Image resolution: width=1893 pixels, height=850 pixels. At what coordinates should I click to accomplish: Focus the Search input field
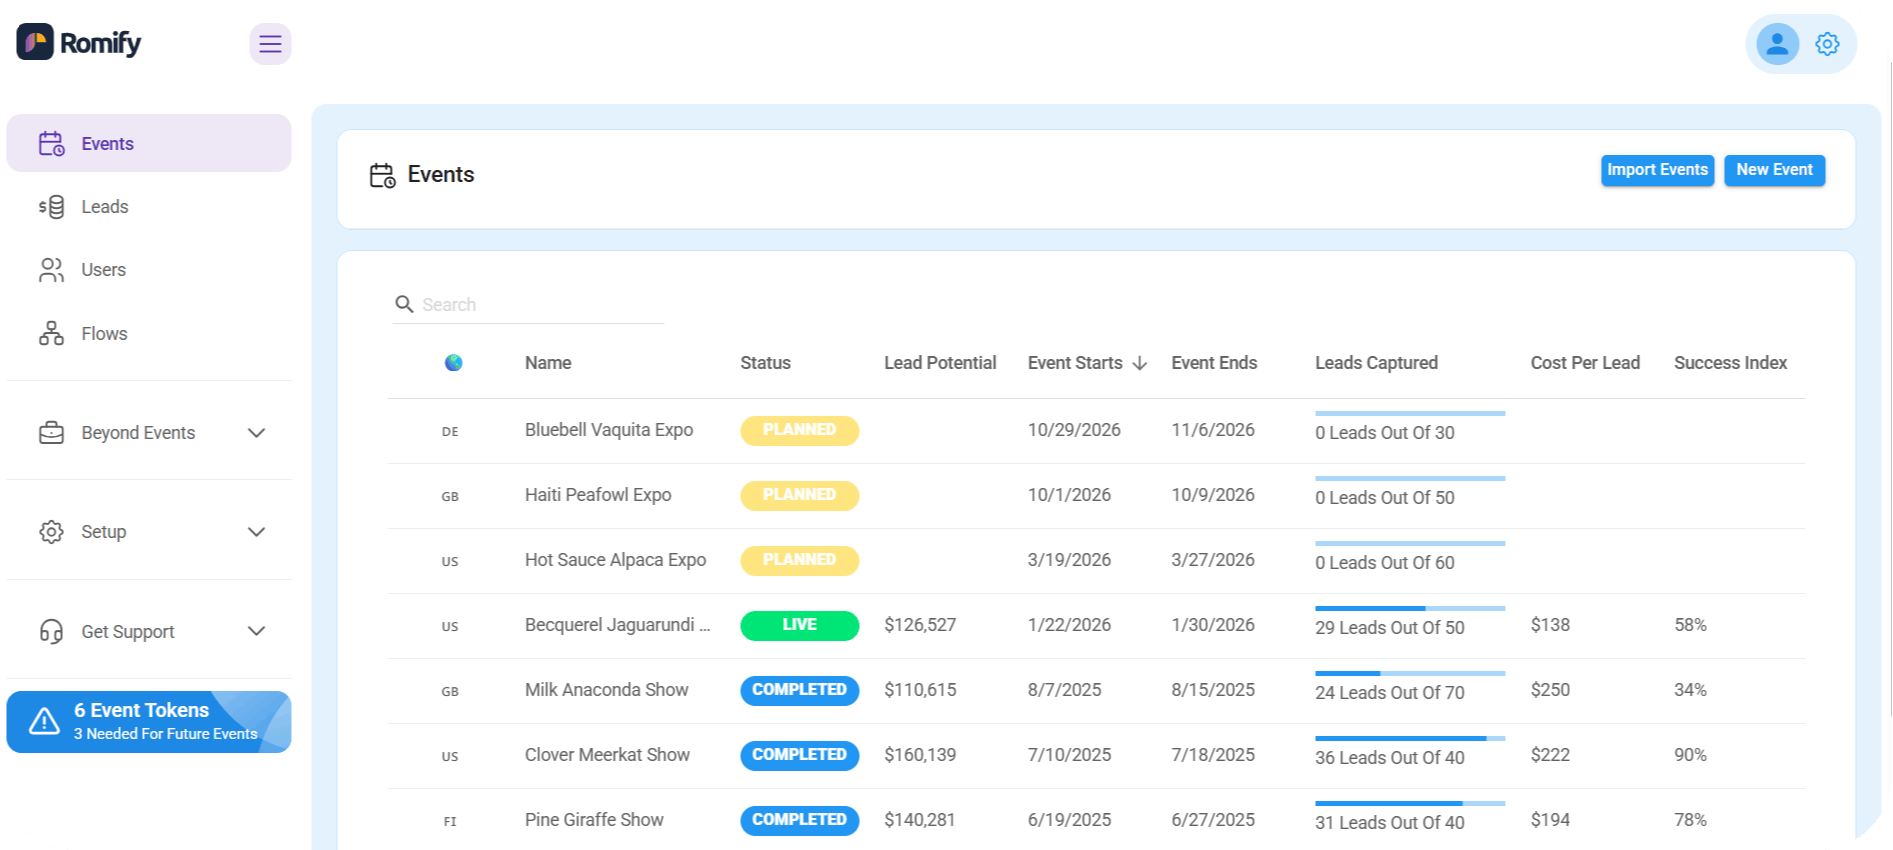click(x=540, y=305)
